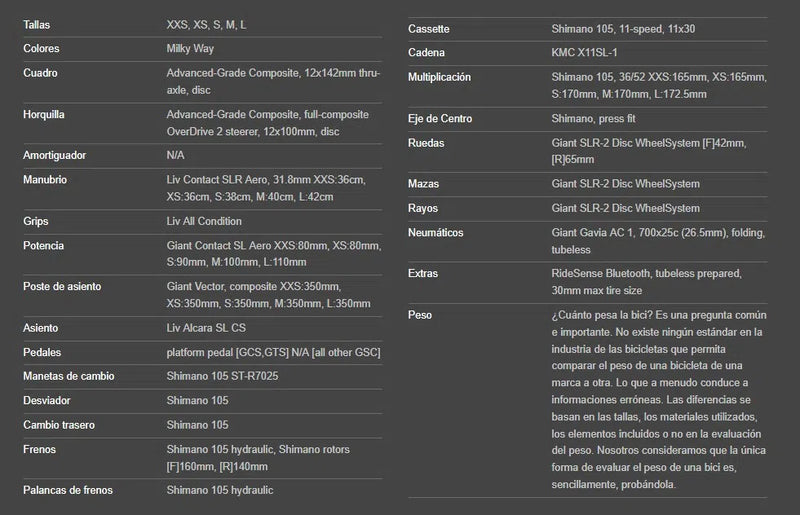
Task: Click the Eje de Centro label
Action: tap(440, 118)
